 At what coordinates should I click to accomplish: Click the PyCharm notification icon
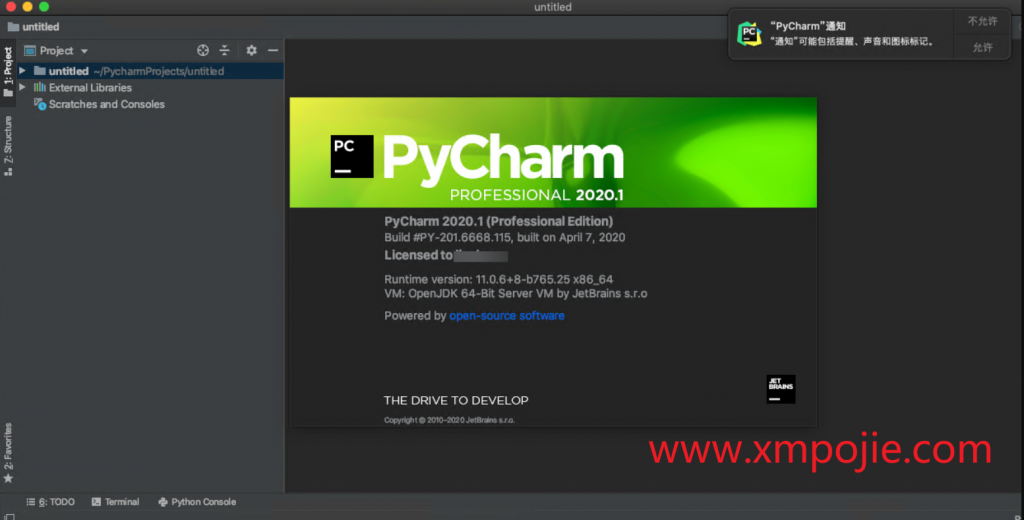click(749, 33)
